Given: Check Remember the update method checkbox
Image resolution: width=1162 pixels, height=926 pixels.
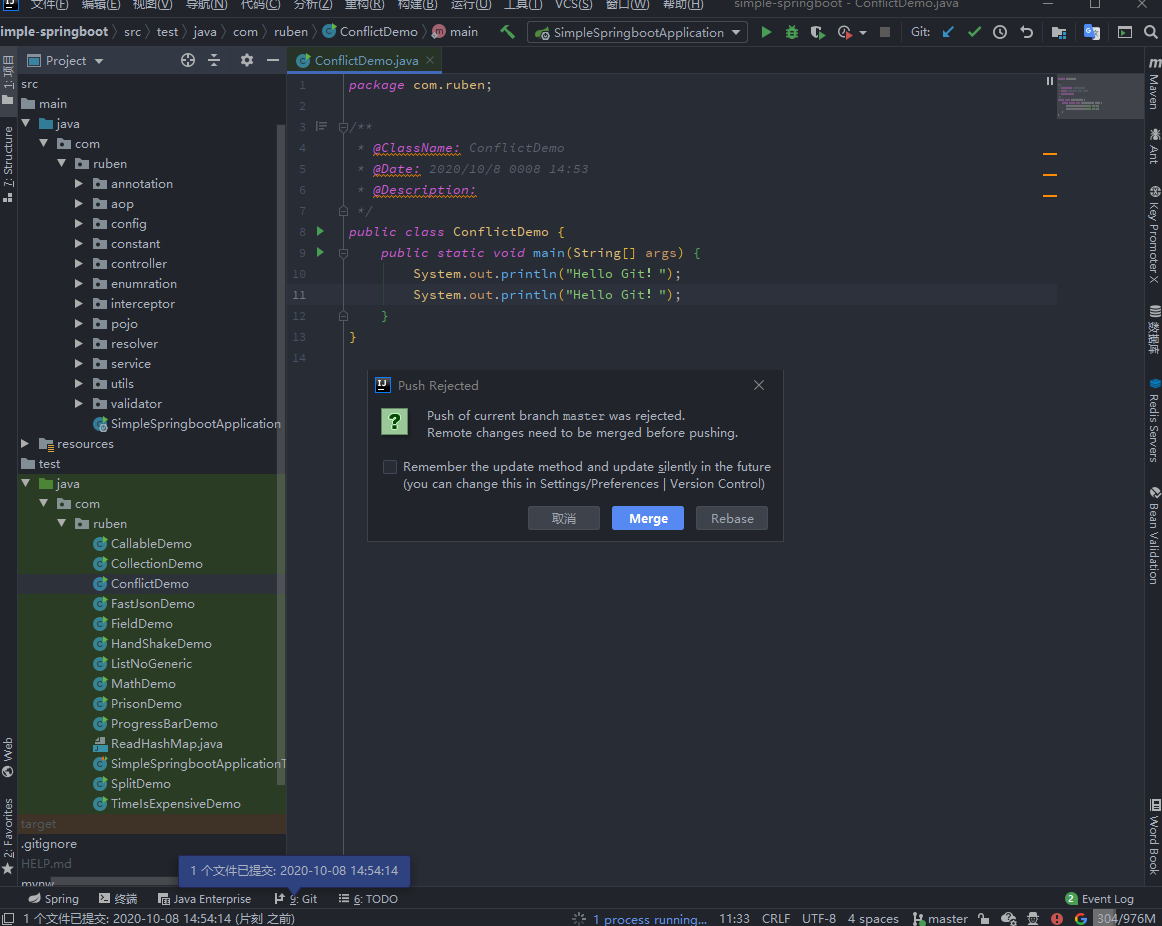Looking at the screenshot, I should point(390,467).
